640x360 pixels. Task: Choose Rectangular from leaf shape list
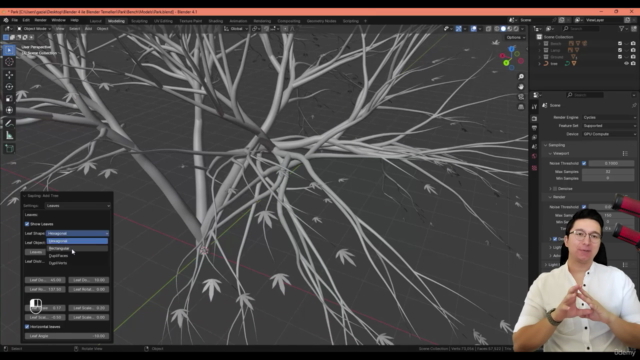(78, 248)
